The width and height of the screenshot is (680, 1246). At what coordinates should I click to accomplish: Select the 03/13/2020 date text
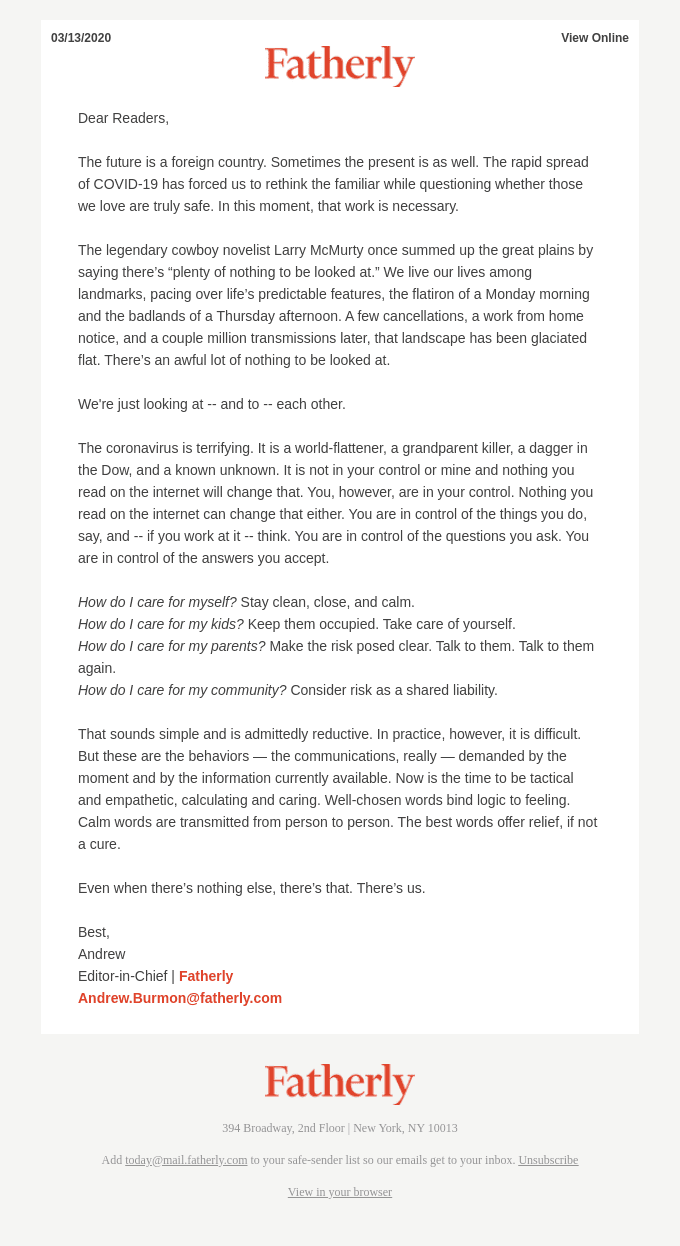[x=81, y=38]
